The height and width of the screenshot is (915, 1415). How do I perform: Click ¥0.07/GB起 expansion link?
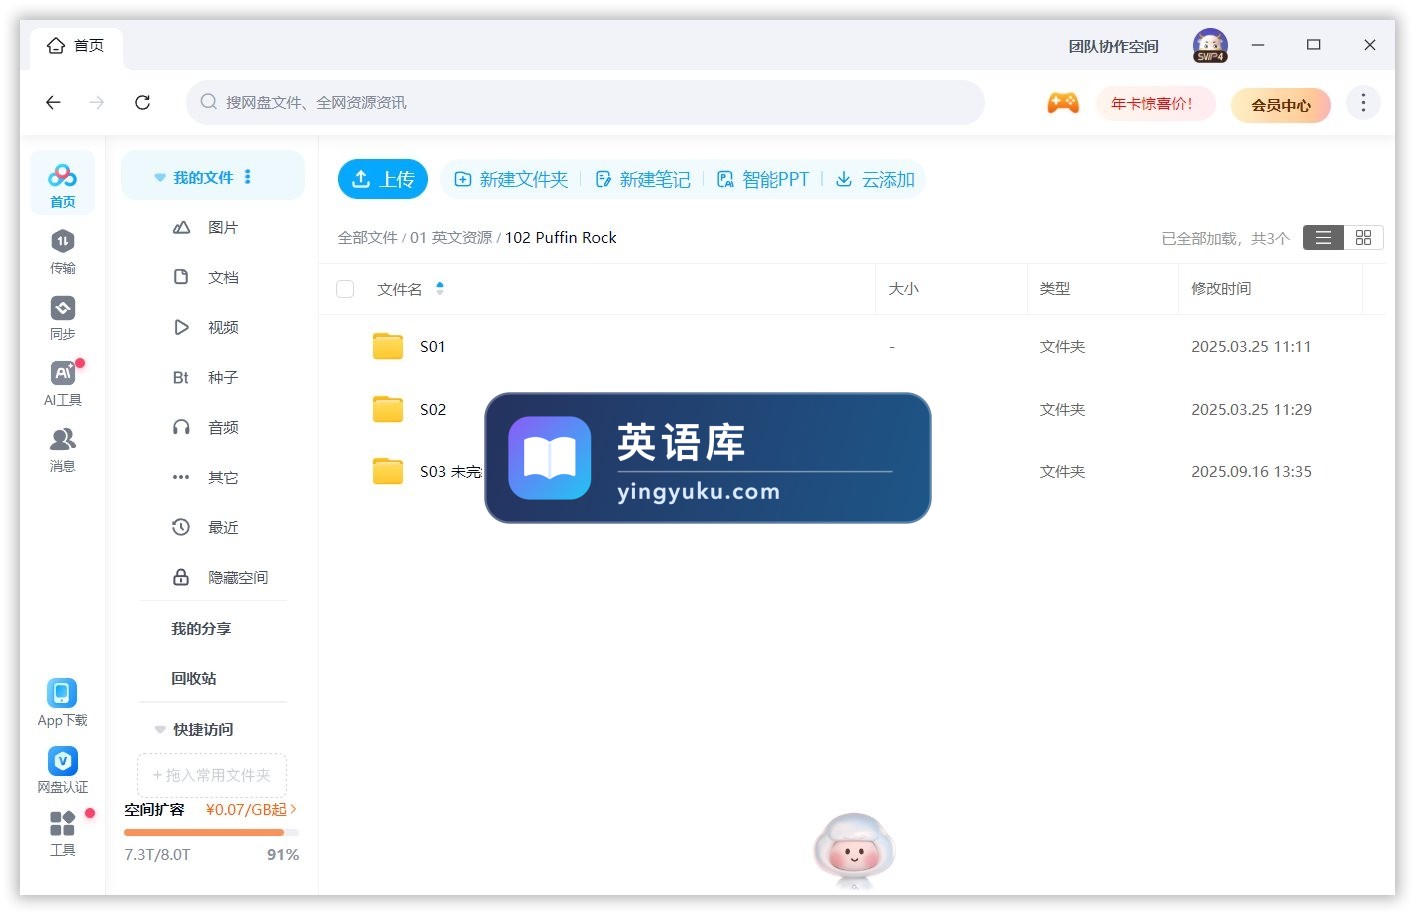point(251,809)
